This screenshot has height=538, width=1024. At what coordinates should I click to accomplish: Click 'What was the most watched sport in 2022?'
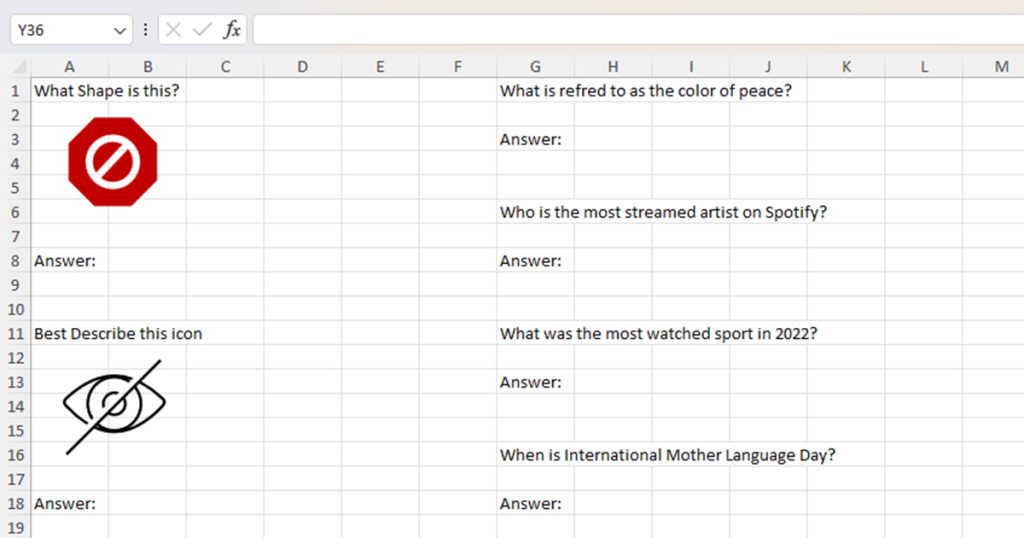coord(658,334)
